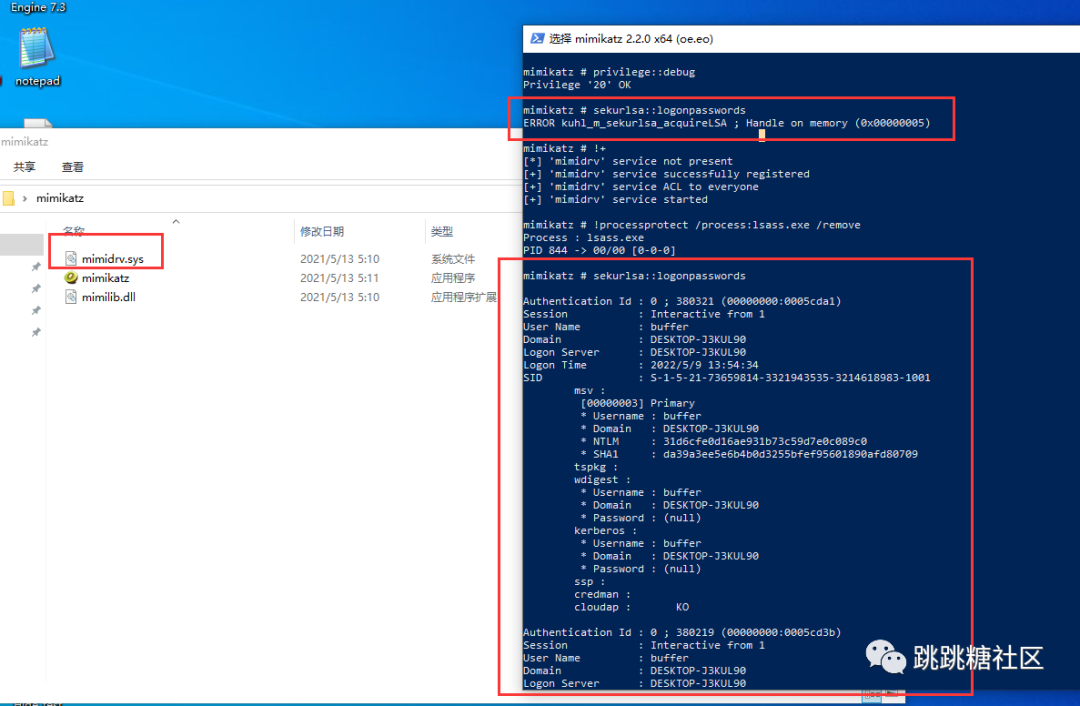Click the SHA1 hash value
Image resolution: width=1080 pixels, height=706 pixels.
[790, 454]
